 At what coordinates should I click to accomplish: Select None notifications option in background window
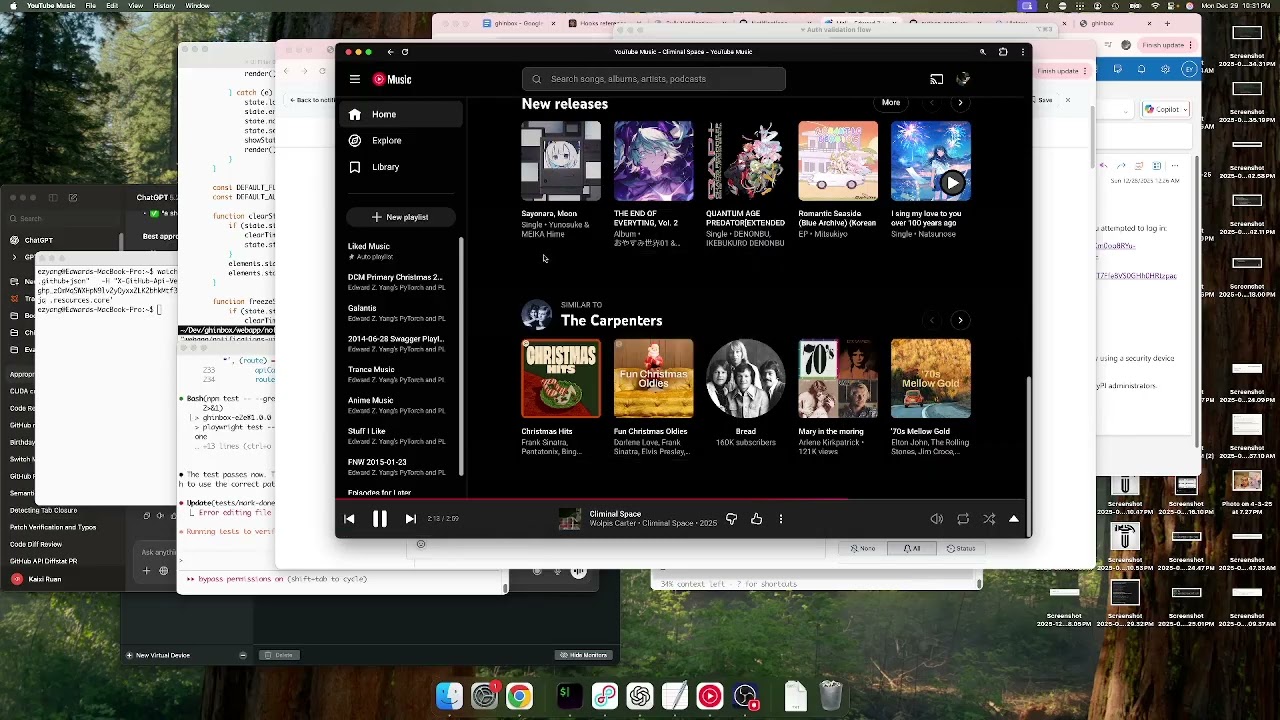tap(863, 548)
